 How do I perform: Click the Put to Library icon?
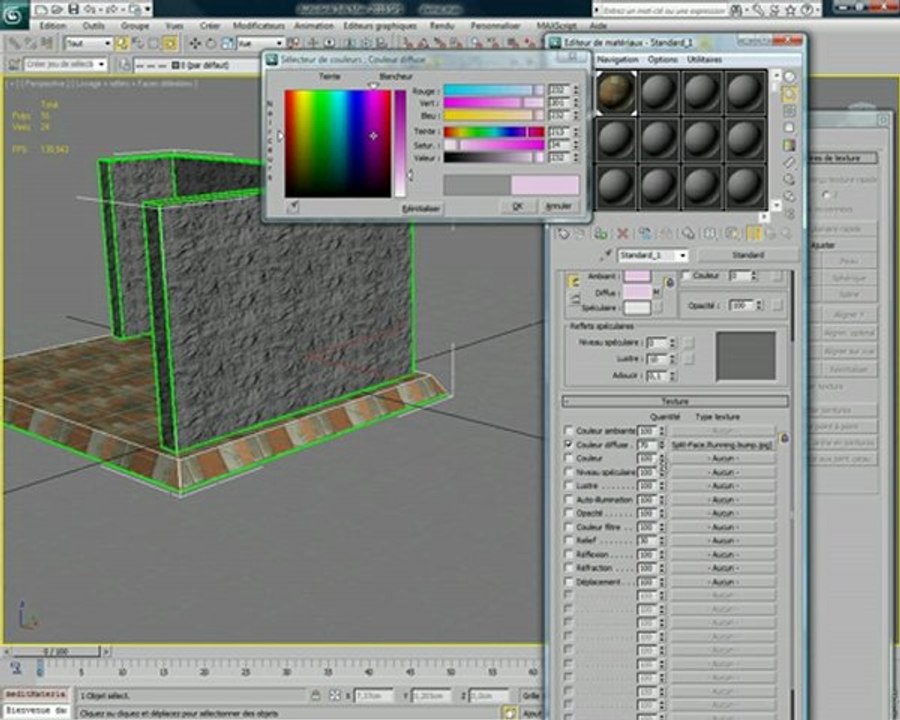click(688, 234)
